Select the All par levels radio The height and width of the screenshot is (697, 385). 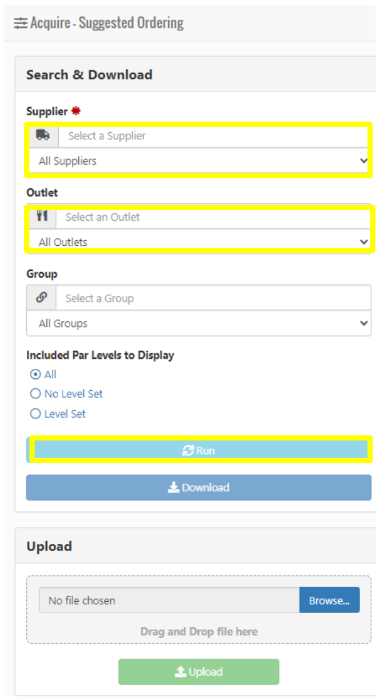pyautogui.click(x=35, y=374)
